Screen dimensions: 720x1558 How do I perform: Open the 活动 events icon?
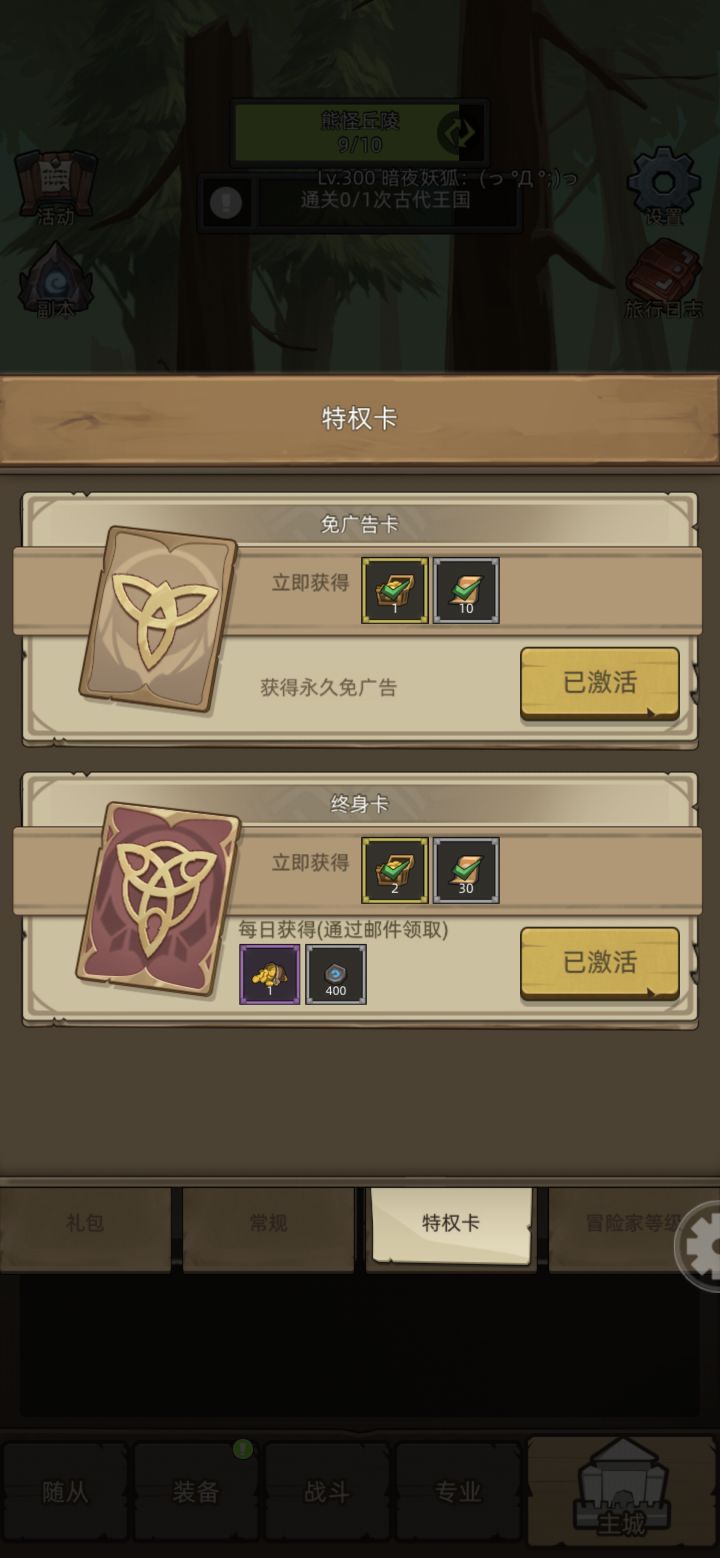[56, 187]
